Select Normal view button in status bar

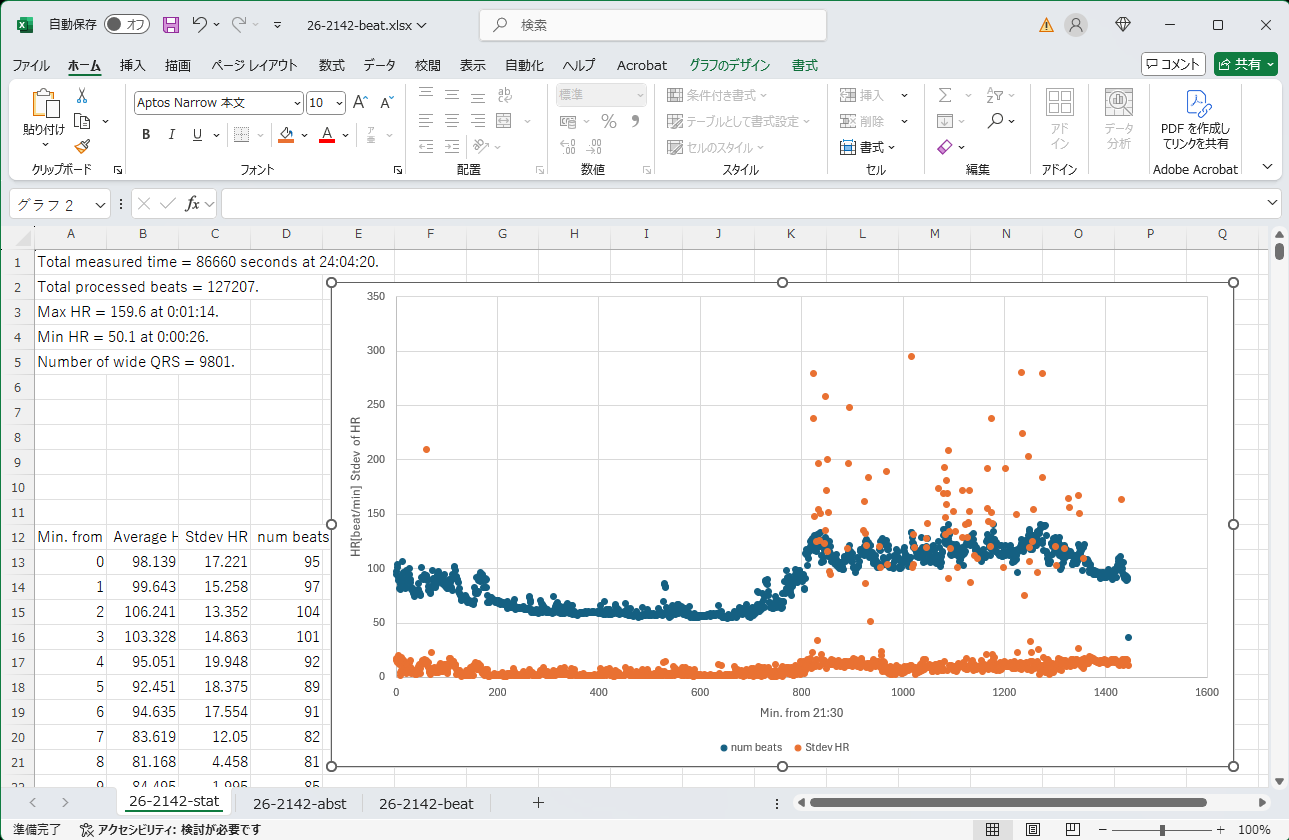[x=992, y=829]
